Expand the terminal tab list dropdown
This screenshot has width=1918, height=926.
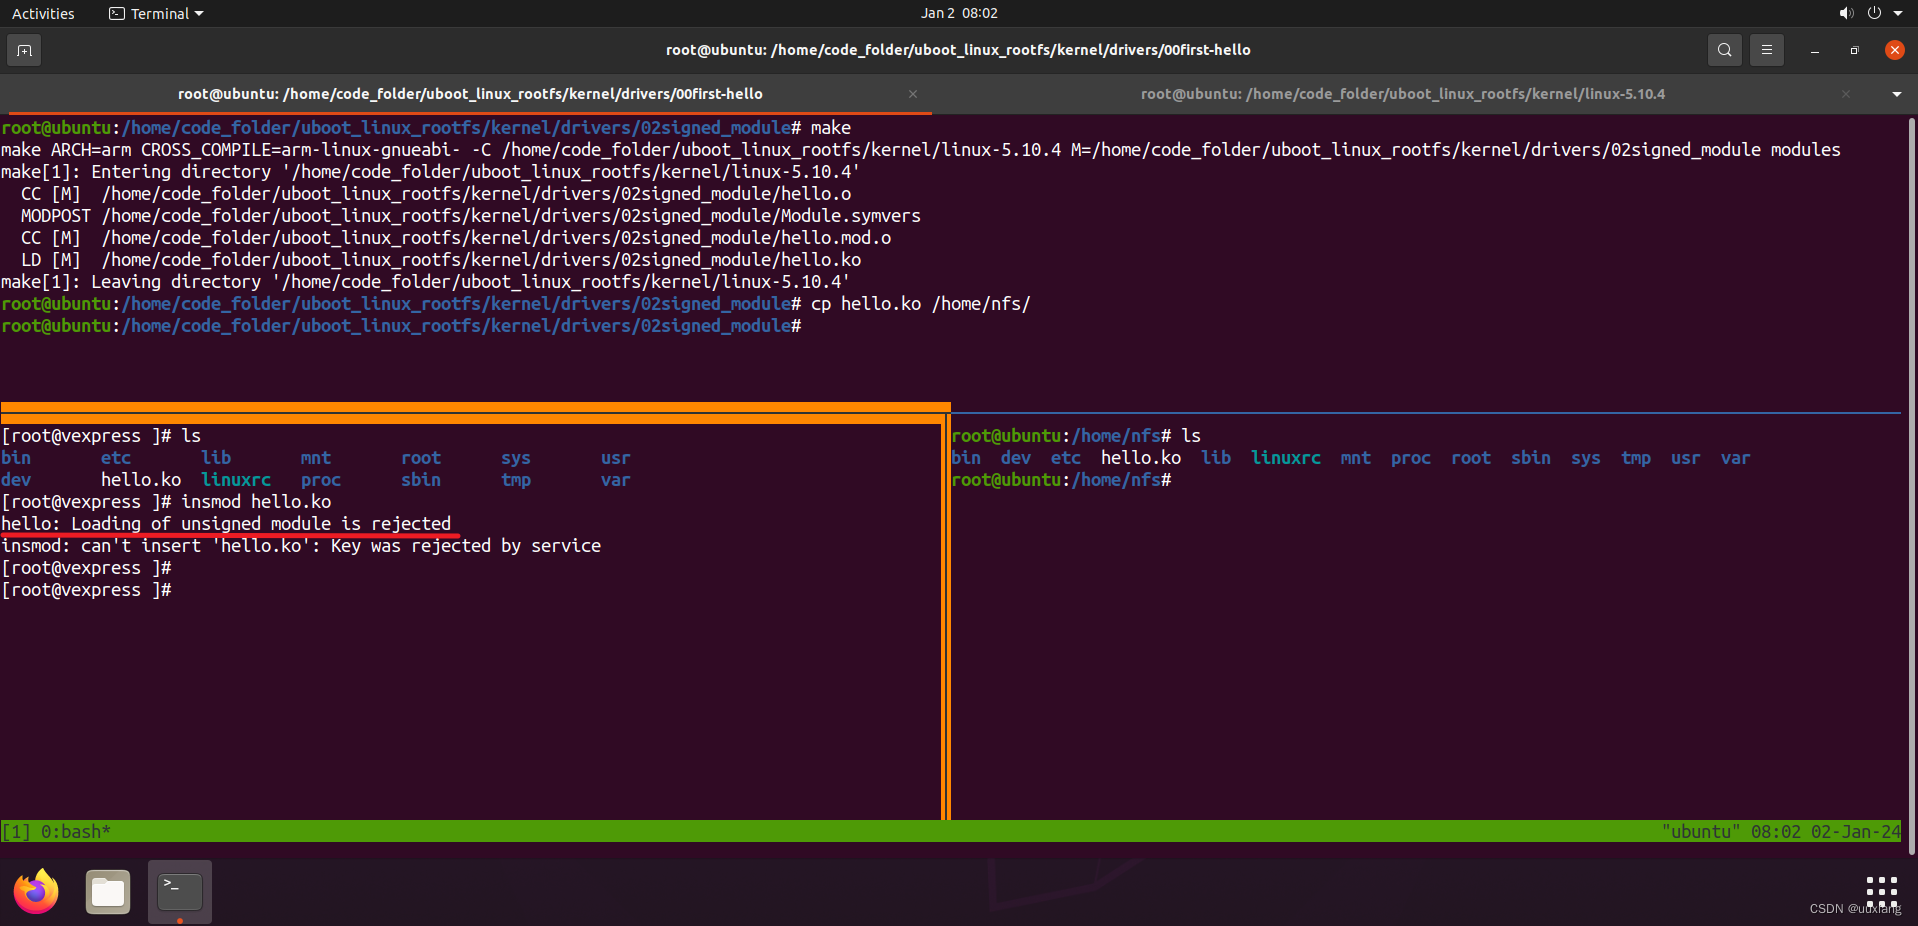pyautogui.click(x=1897, y=94)
